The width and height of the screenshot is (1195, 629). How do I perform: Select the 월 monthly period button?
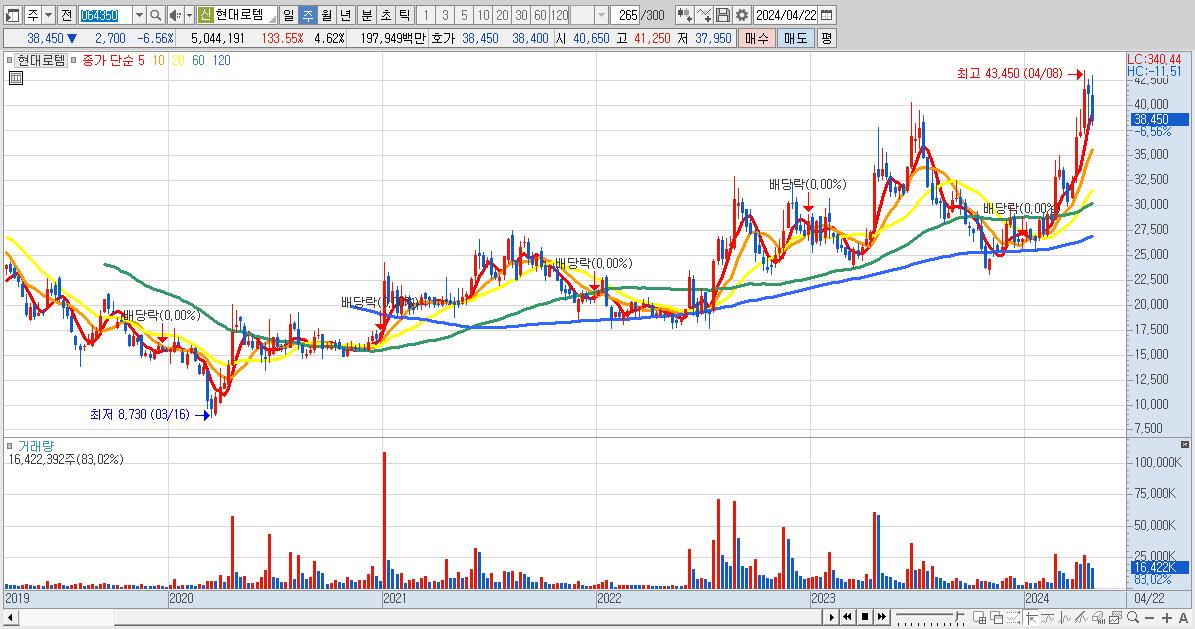[x=326, y=15]
